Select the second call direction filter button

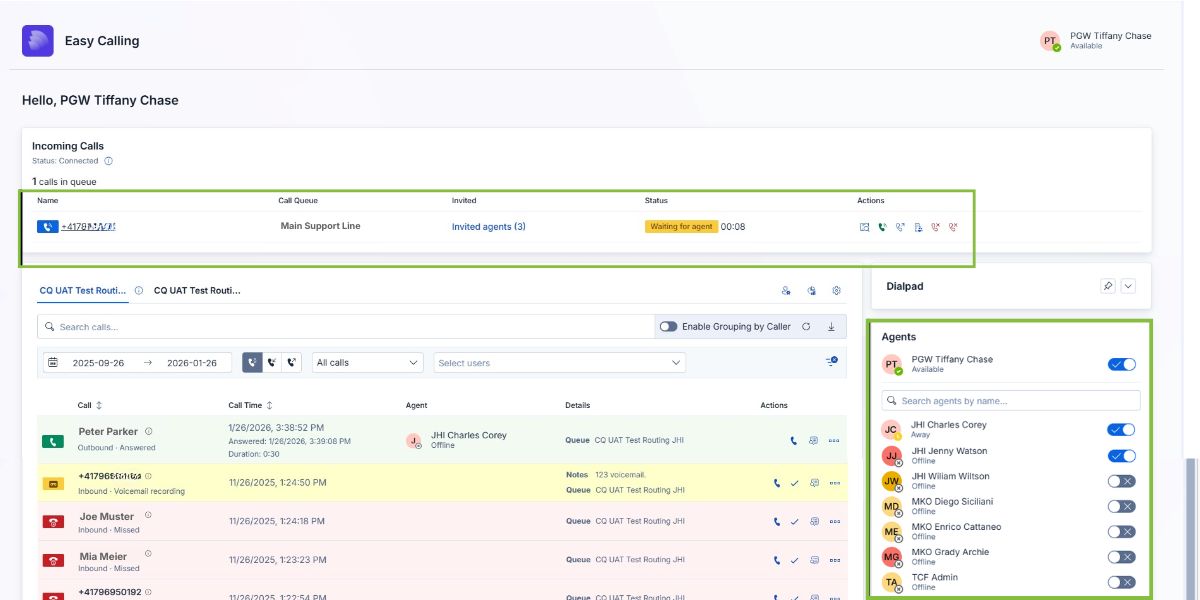pyautogui.click(x=272, y=363)
